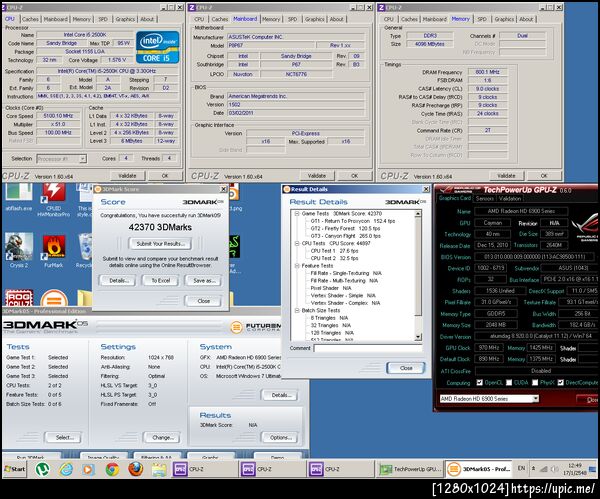
Task: Click the volume speaker icon in the system tray
Action: tap(554, 469)
